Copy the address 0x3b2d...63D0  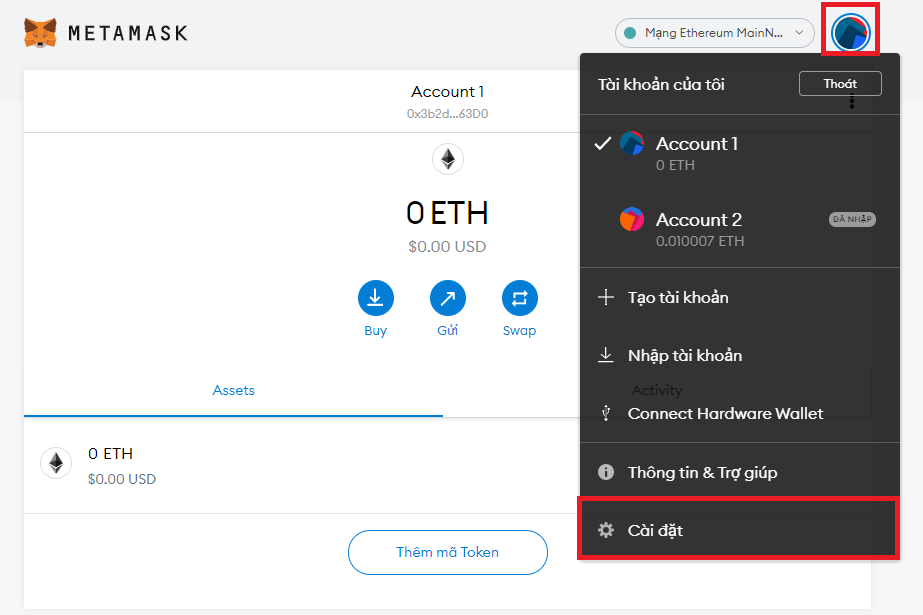click(x=447, y=114)
